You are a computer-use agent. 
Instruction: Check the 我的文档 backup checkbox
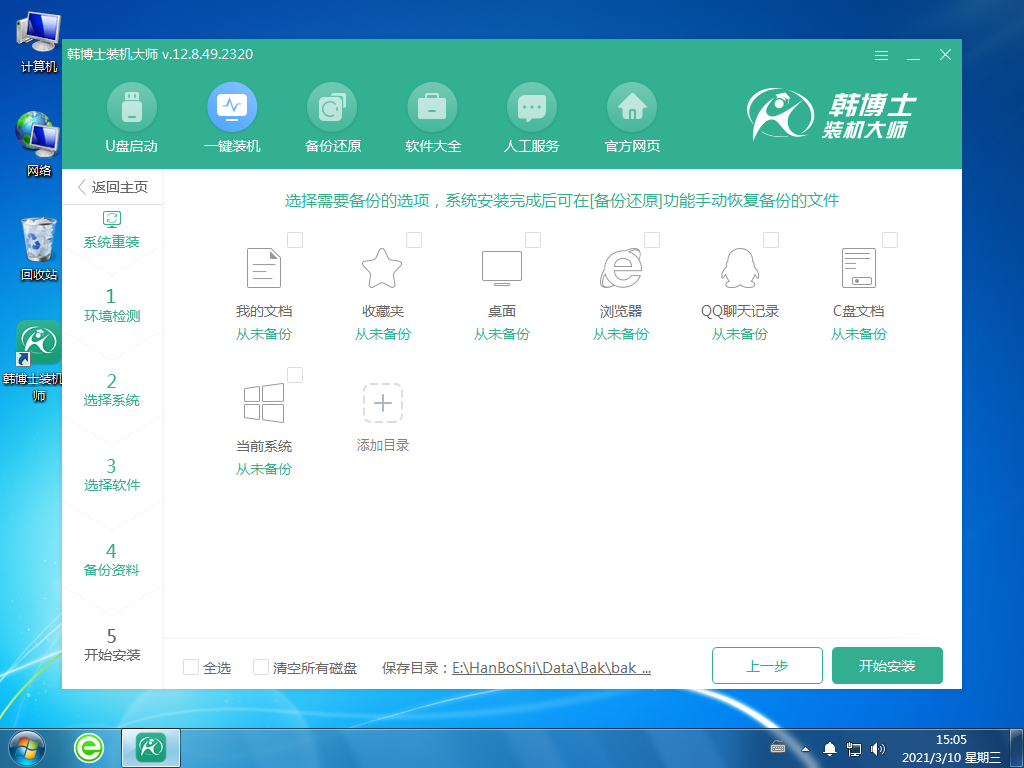[295, 240]
